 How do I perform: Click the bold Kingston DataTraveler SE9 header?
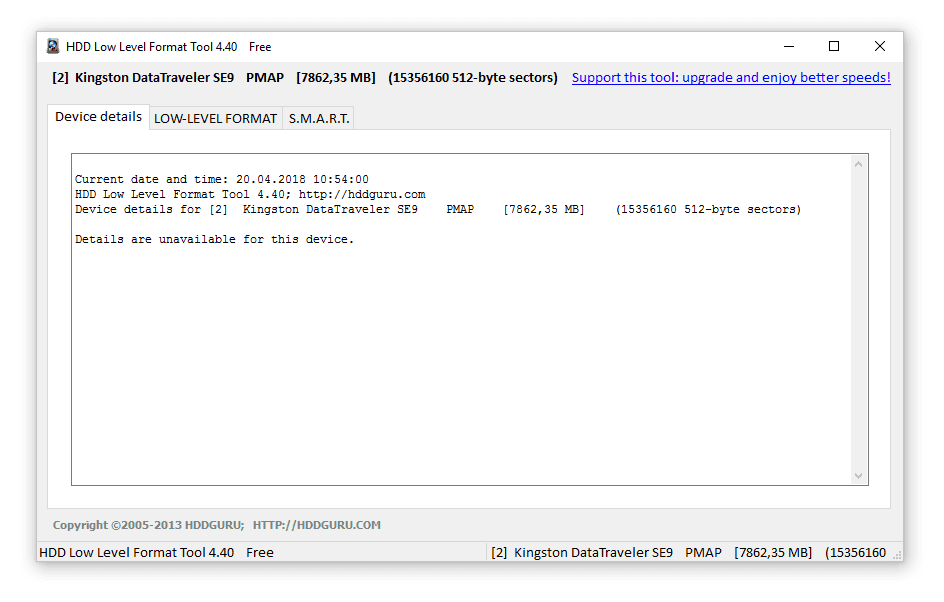[x=305, y=78]
